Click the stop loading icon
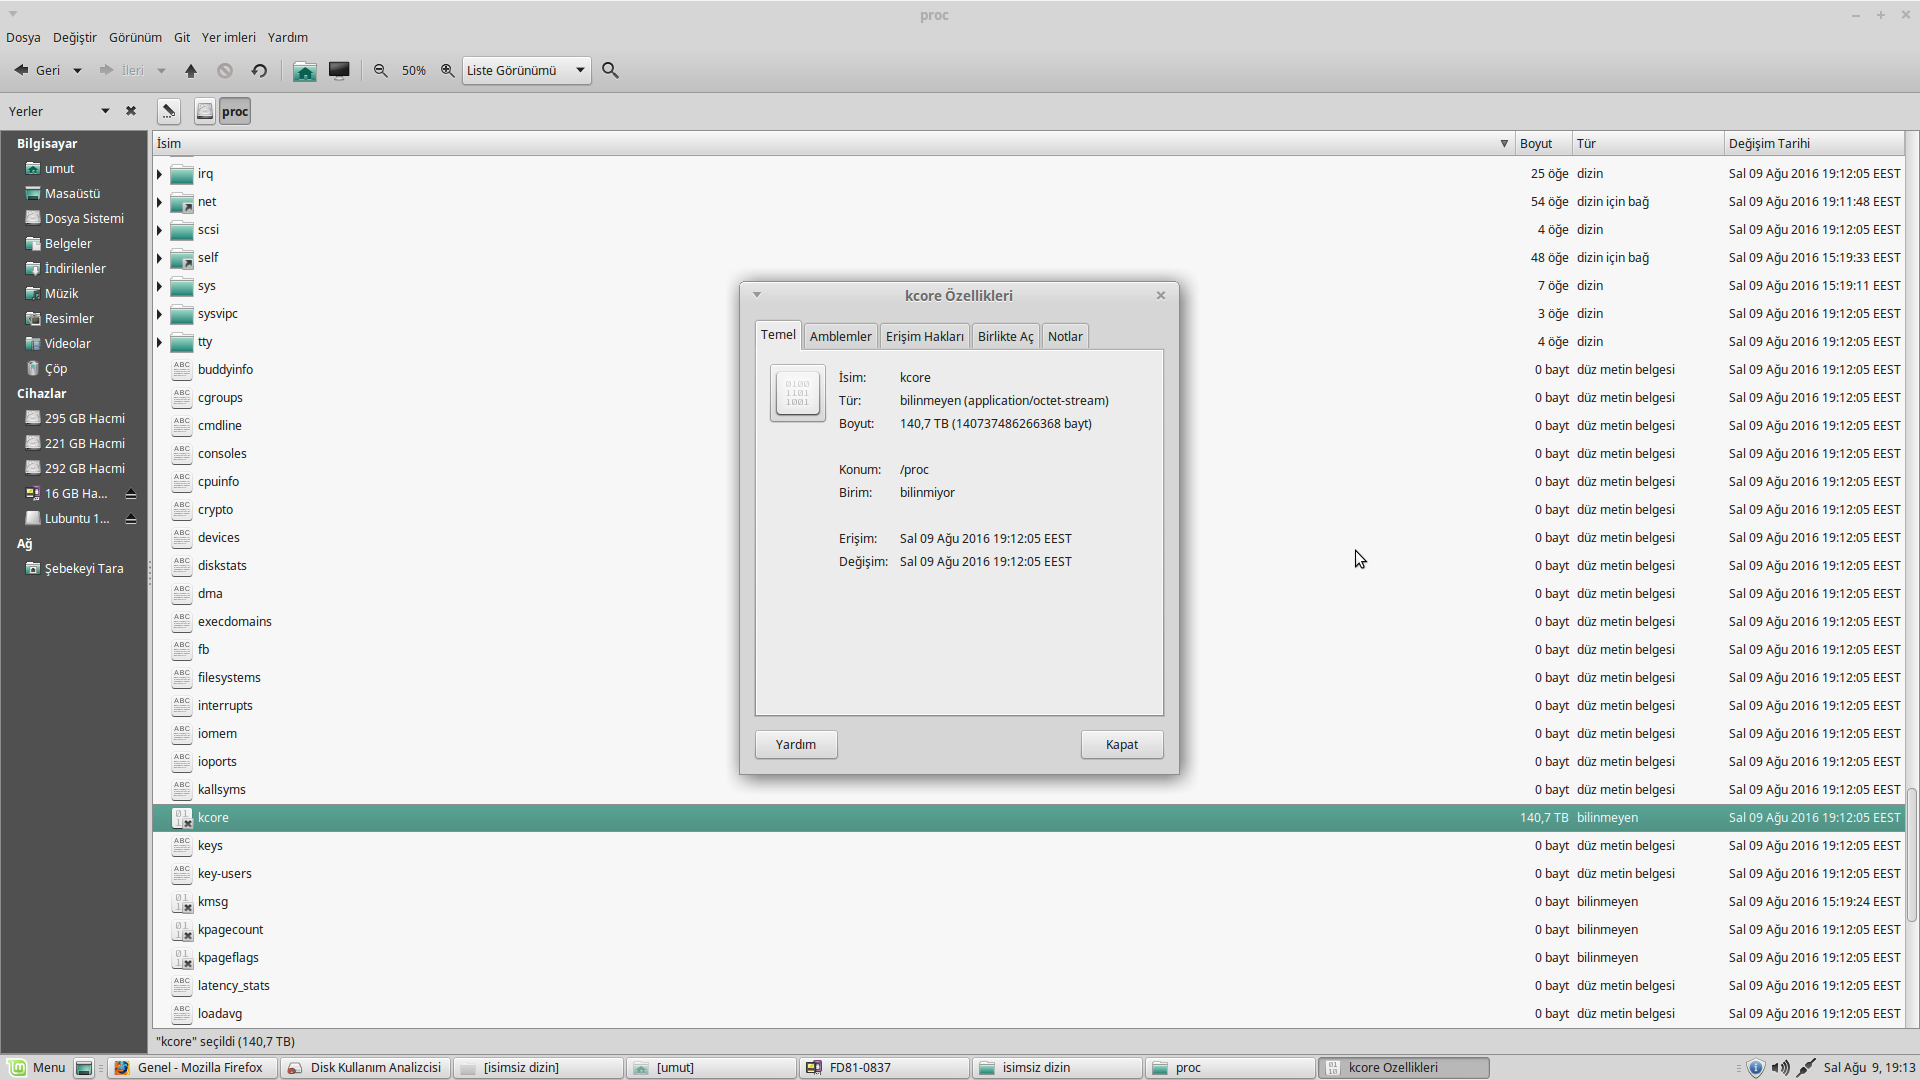1920x1080 pixels. pos(225,71)
